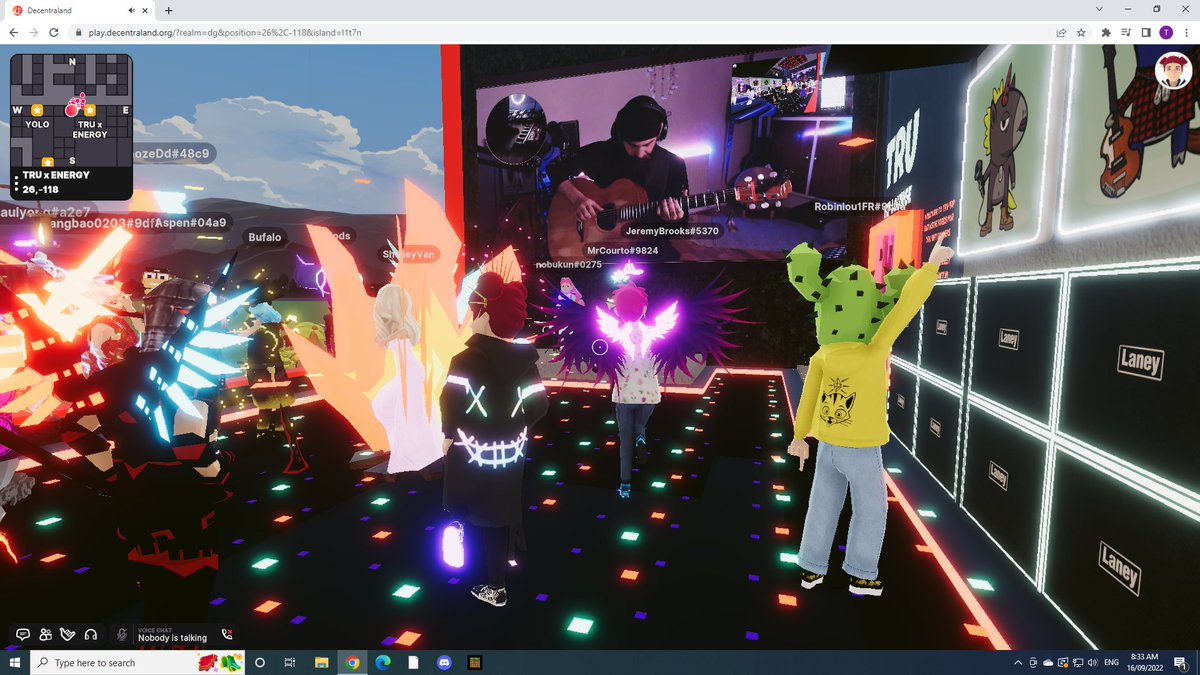Viewport: 1200px width, 675px height.
Task: Select player name Robinlou1FR
Action: (860, 207)
